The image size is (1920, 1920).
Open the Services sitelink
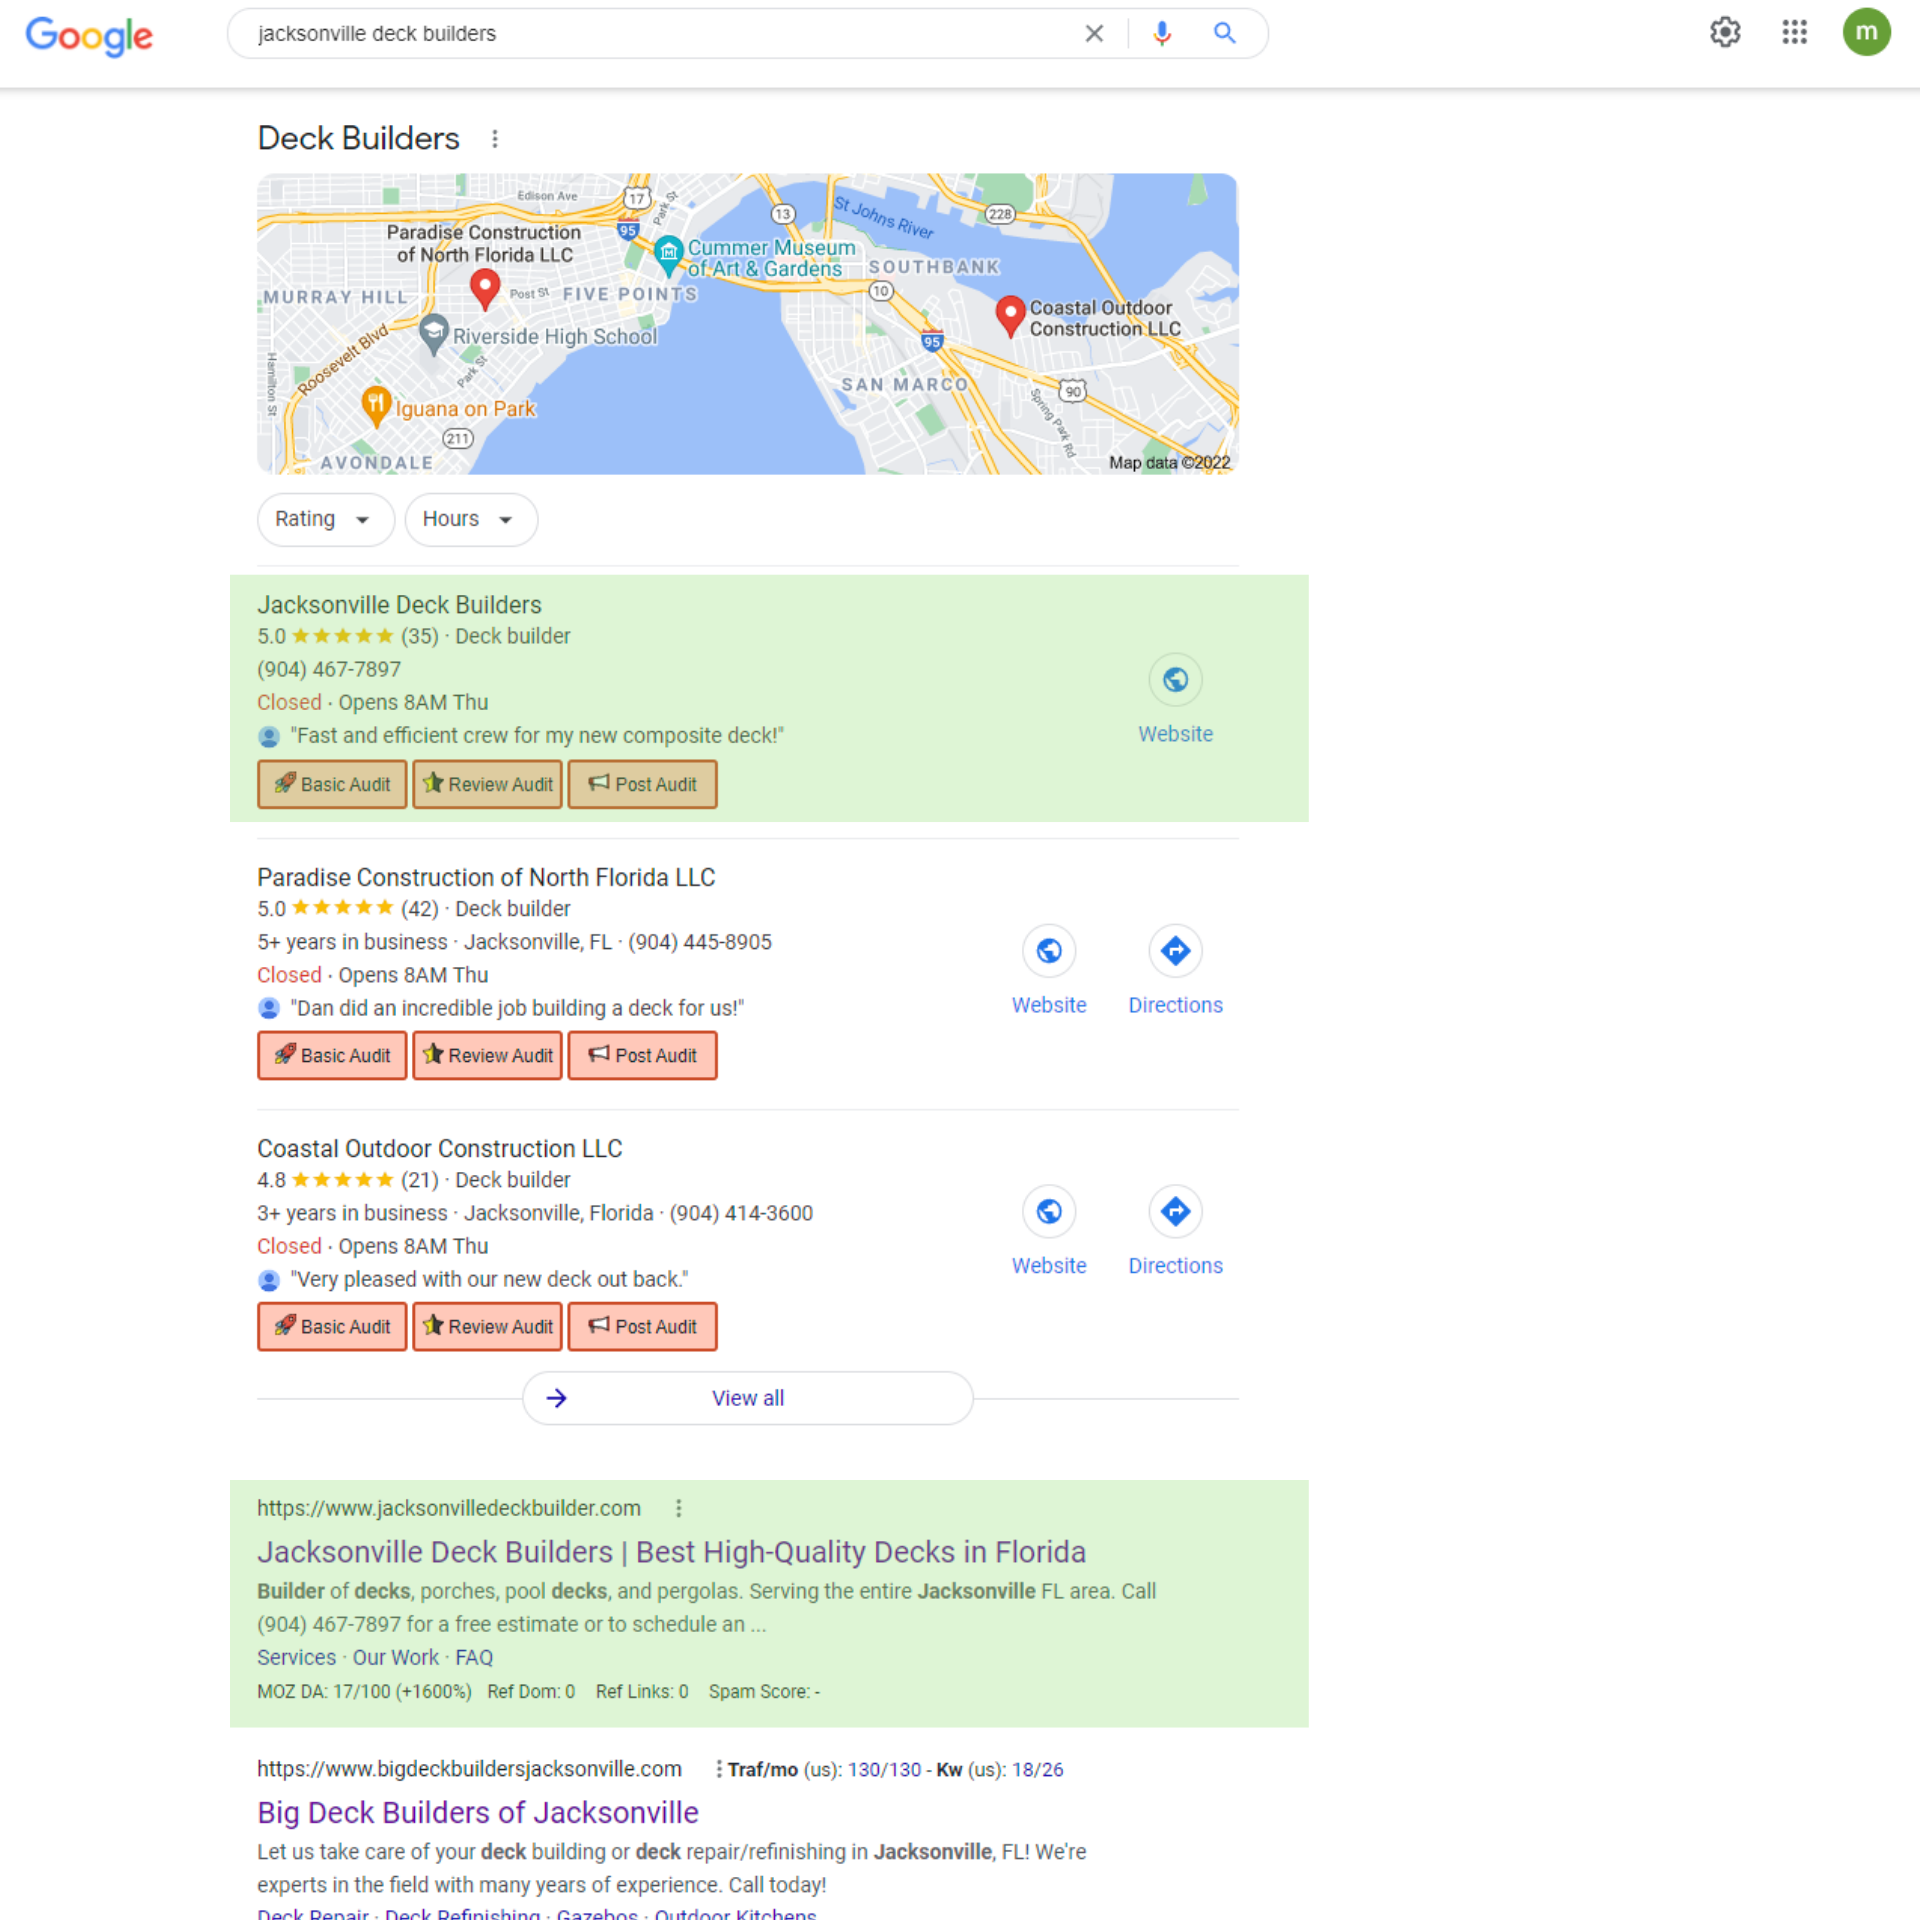tap(296, 1657)
